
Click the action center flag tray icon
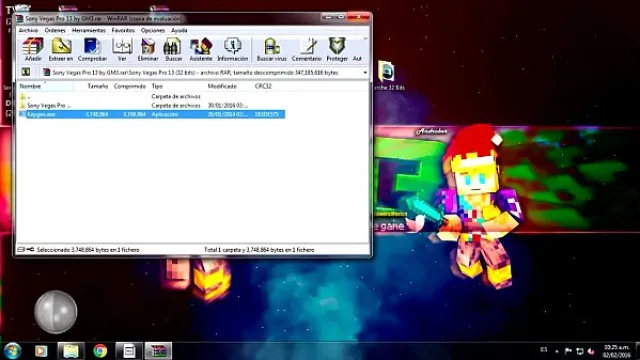point(568,351)
